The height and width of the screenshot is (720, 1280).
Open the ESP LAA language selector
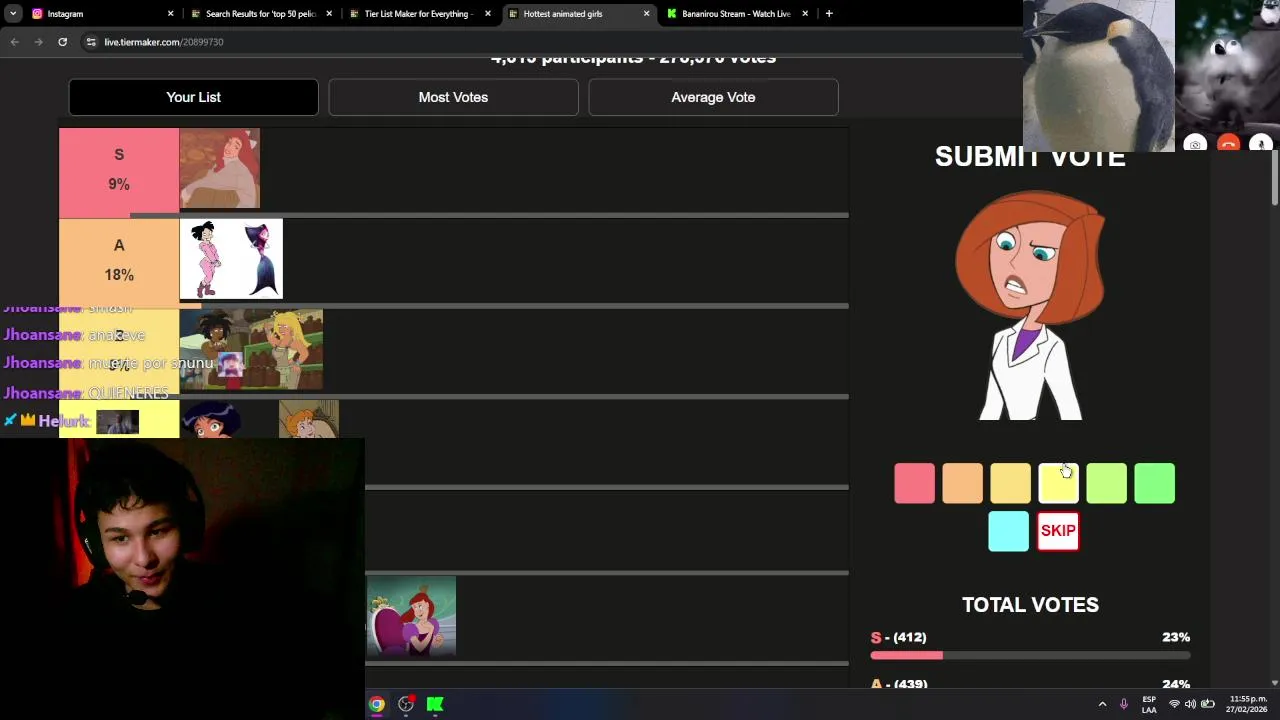coord(1149,704)
